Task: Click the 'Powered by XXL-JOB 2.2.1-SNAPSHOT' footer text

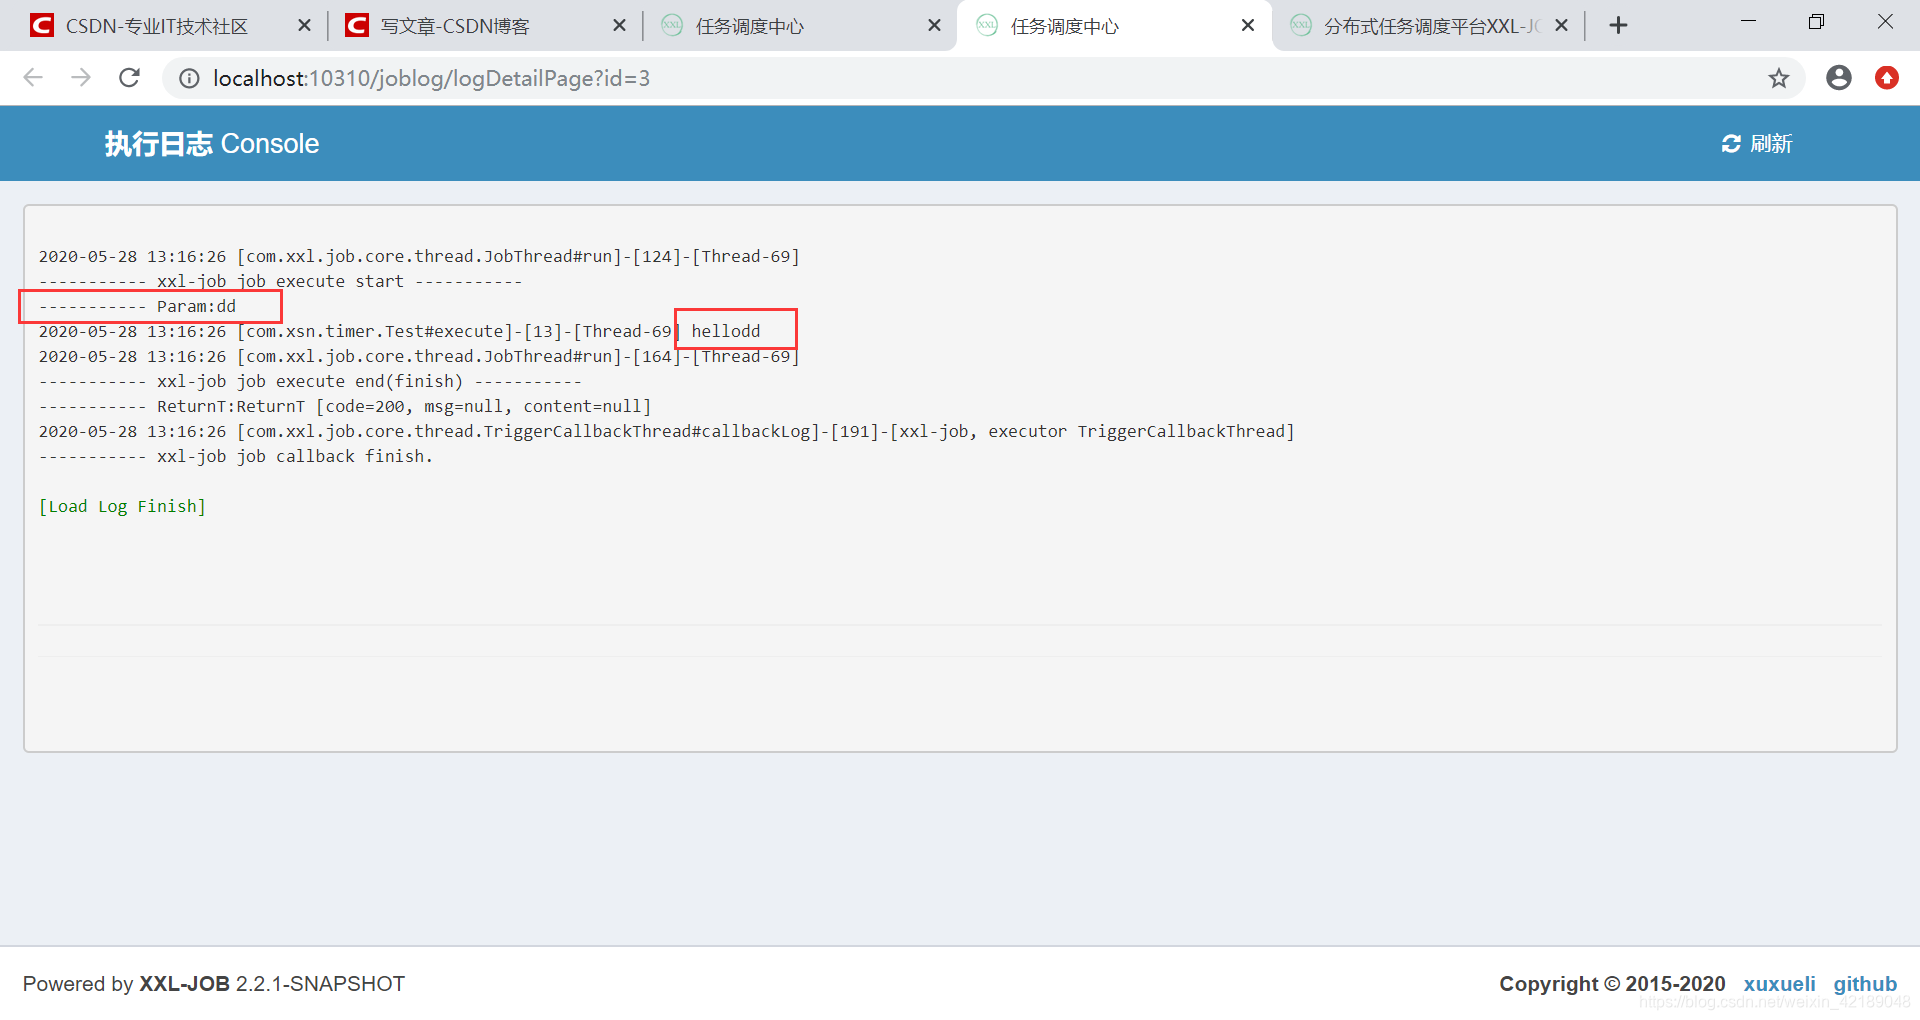Action: (x=214, y=984)
